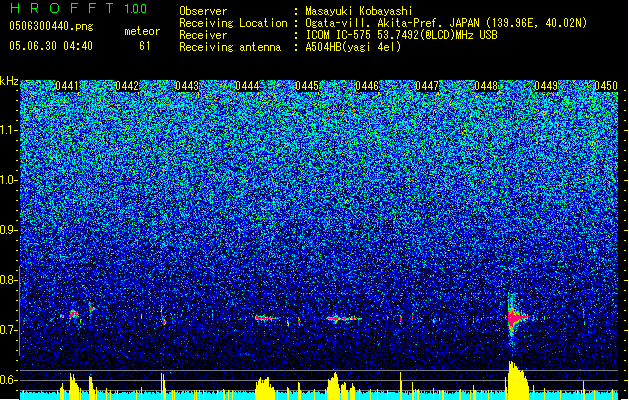The image size is (629, 400).
Task: Click the 0.8 kHz axis tick label
Action: click(8, 280)
